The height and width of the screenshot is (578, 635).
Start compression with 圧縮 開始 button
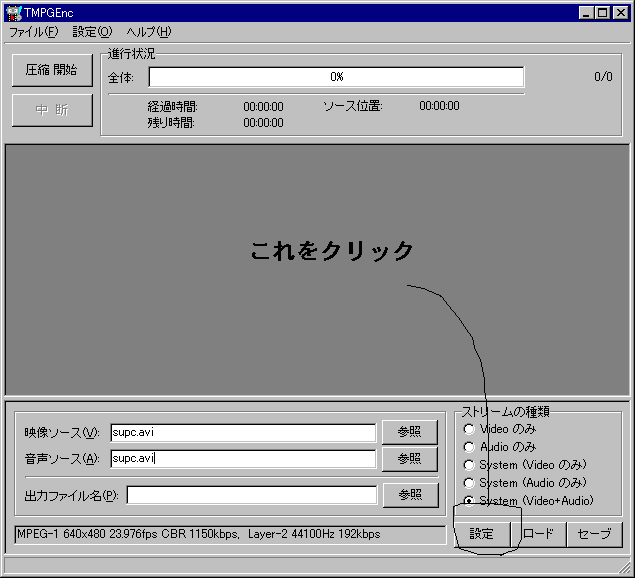(x=52, y=70)
